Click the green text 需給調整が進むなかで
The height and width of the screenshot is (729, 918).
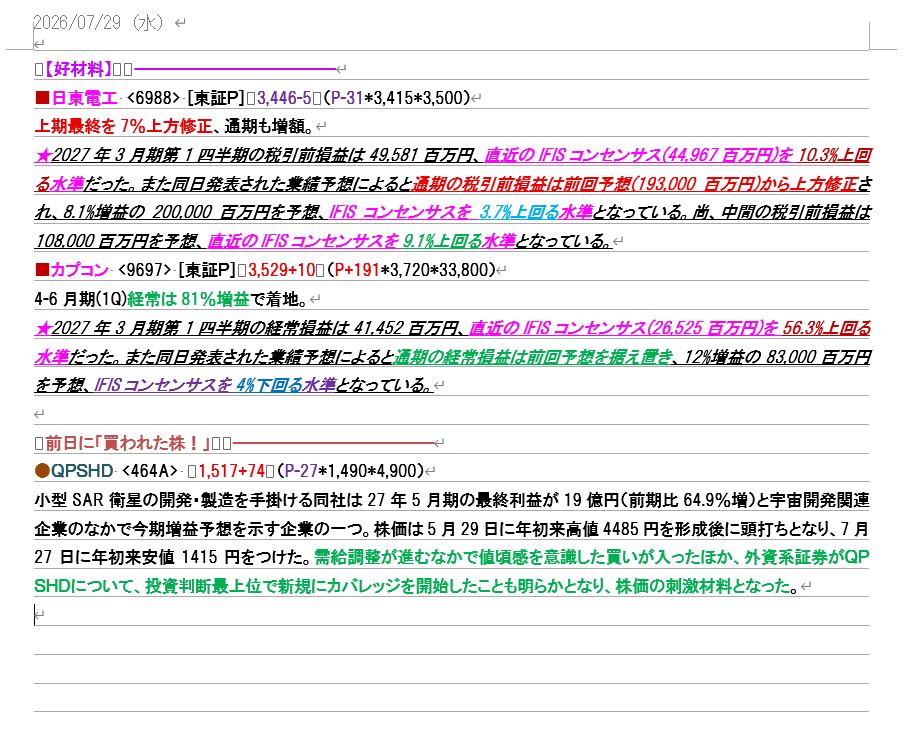point(396,557)
